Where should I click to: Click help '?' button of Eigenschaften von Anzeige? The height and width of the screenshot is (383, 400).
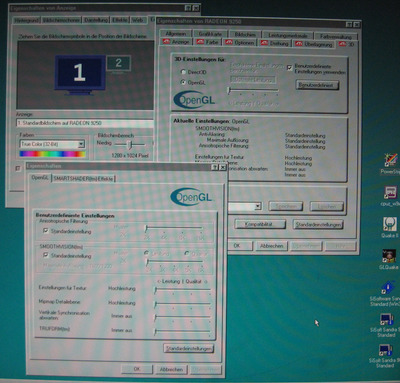tap(188, 8)
